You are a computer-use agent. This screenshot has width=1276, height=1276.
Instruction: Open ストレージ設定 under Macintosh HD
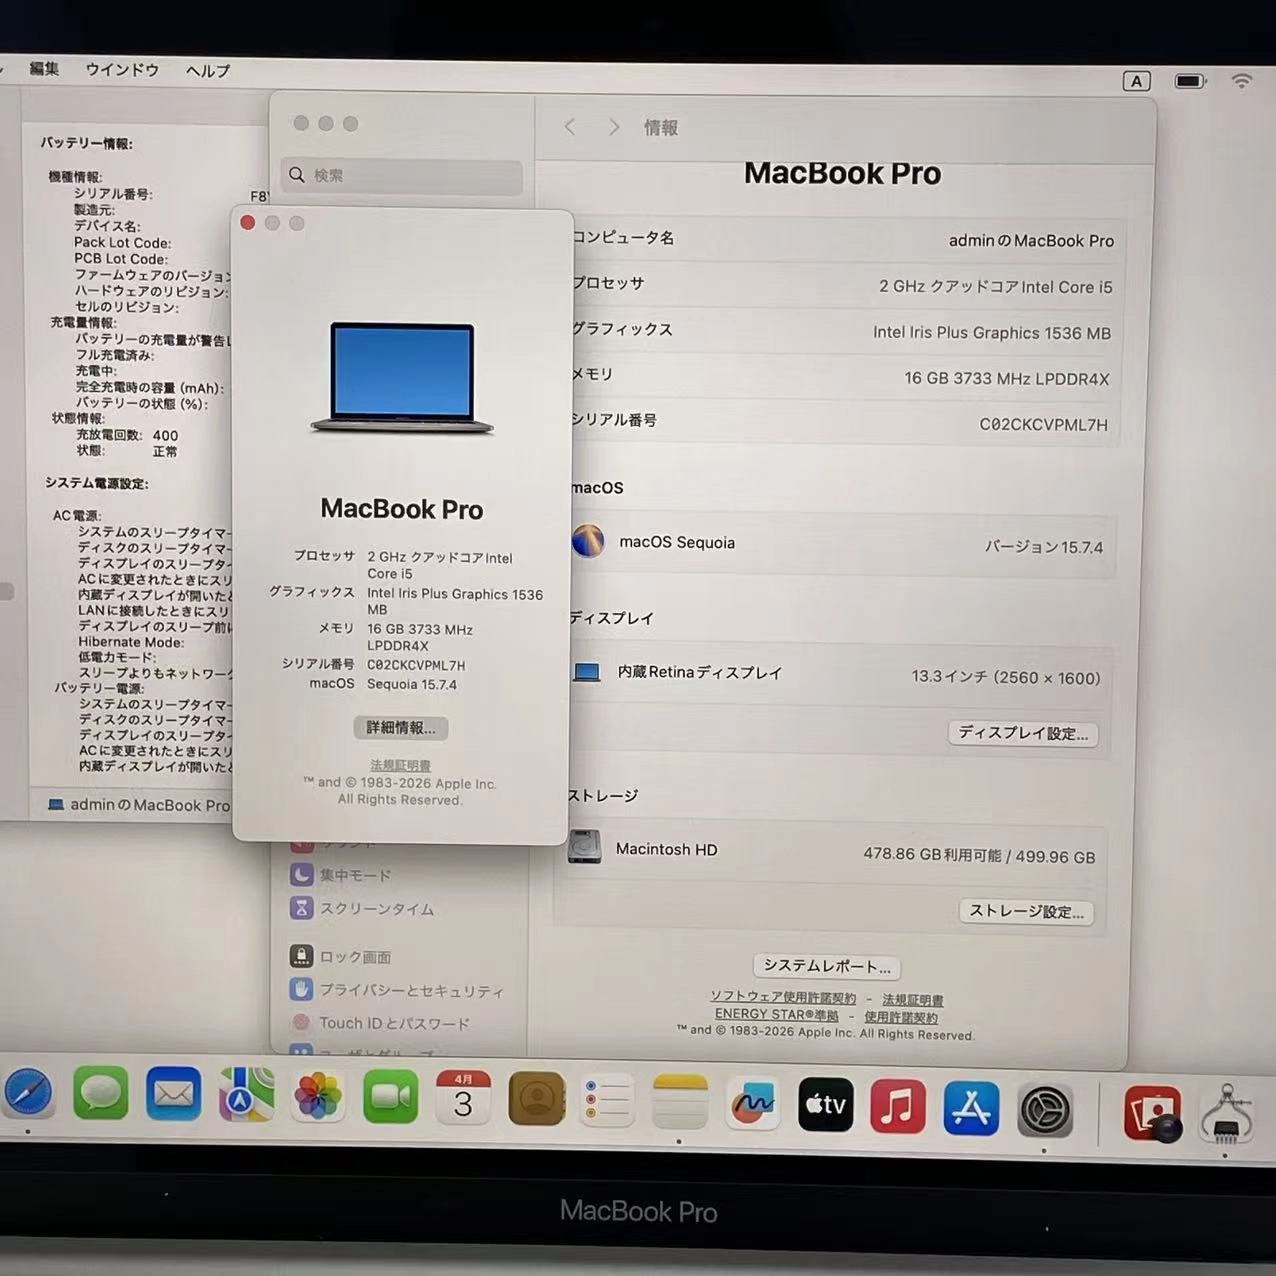1025,911
